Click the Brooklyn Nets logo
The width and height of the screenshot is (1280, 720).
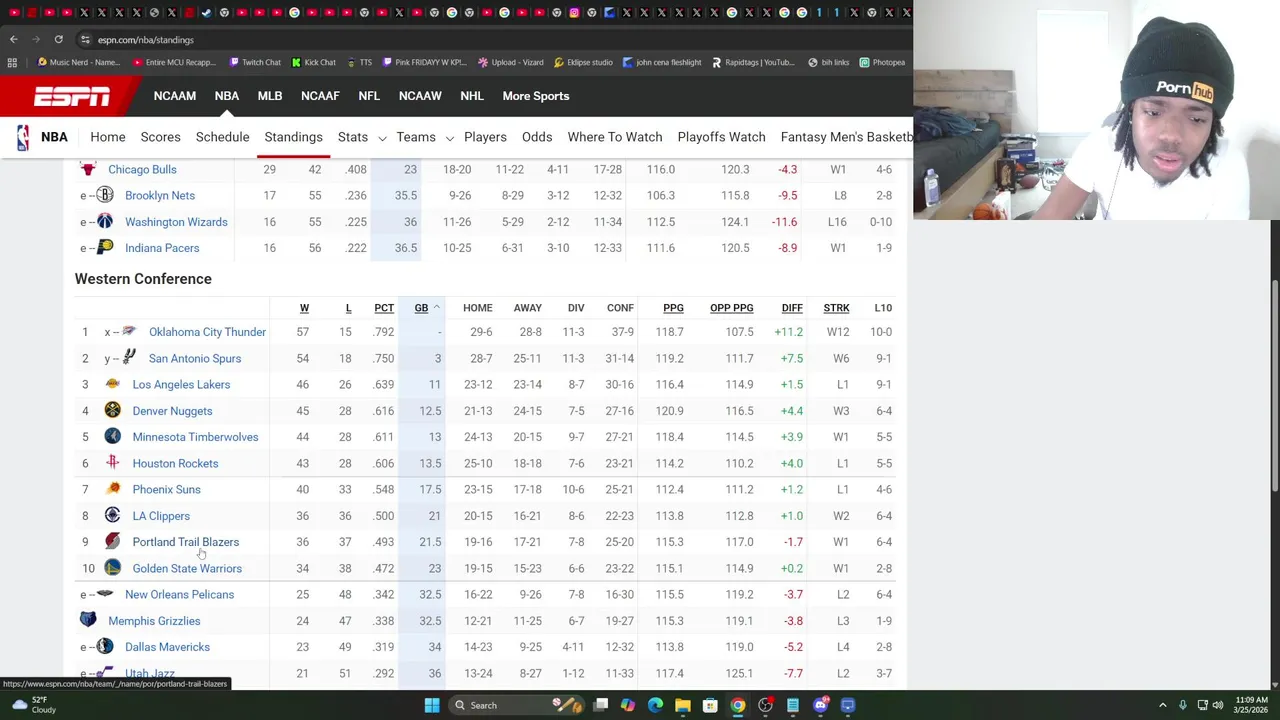click(x=105, y=195)
